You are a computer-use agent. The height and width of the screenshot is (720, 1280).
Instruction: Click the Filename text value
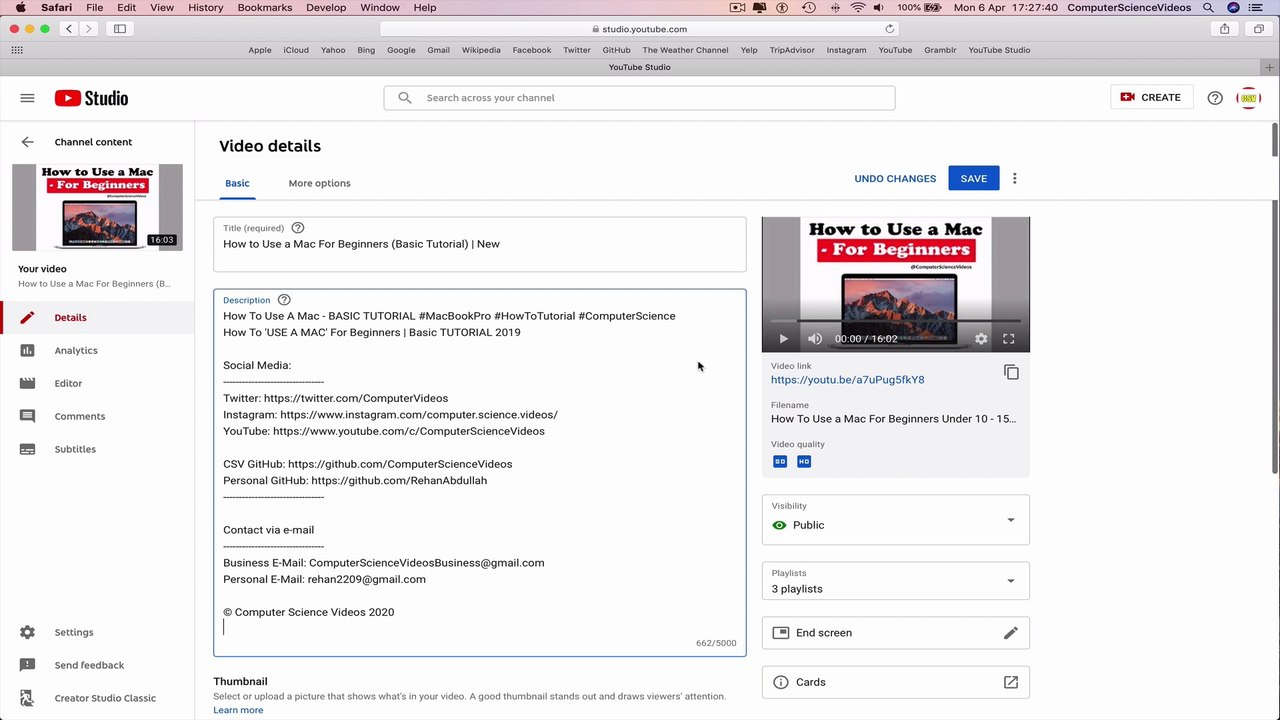click(x=893, y=419)
